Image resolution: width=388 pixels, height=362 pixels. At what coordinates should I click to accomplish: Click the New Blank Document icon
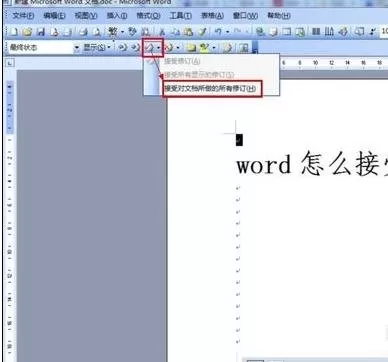tap(14, 32)
